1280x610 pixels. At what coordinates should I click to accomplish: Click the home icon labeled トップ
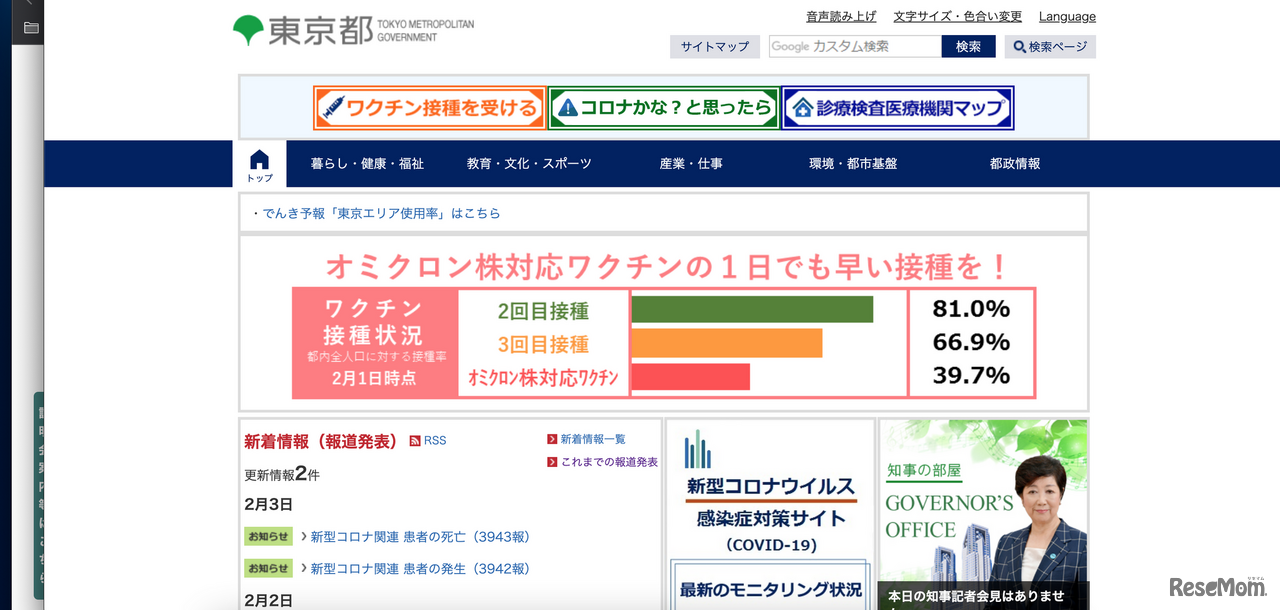pos(259,163)
